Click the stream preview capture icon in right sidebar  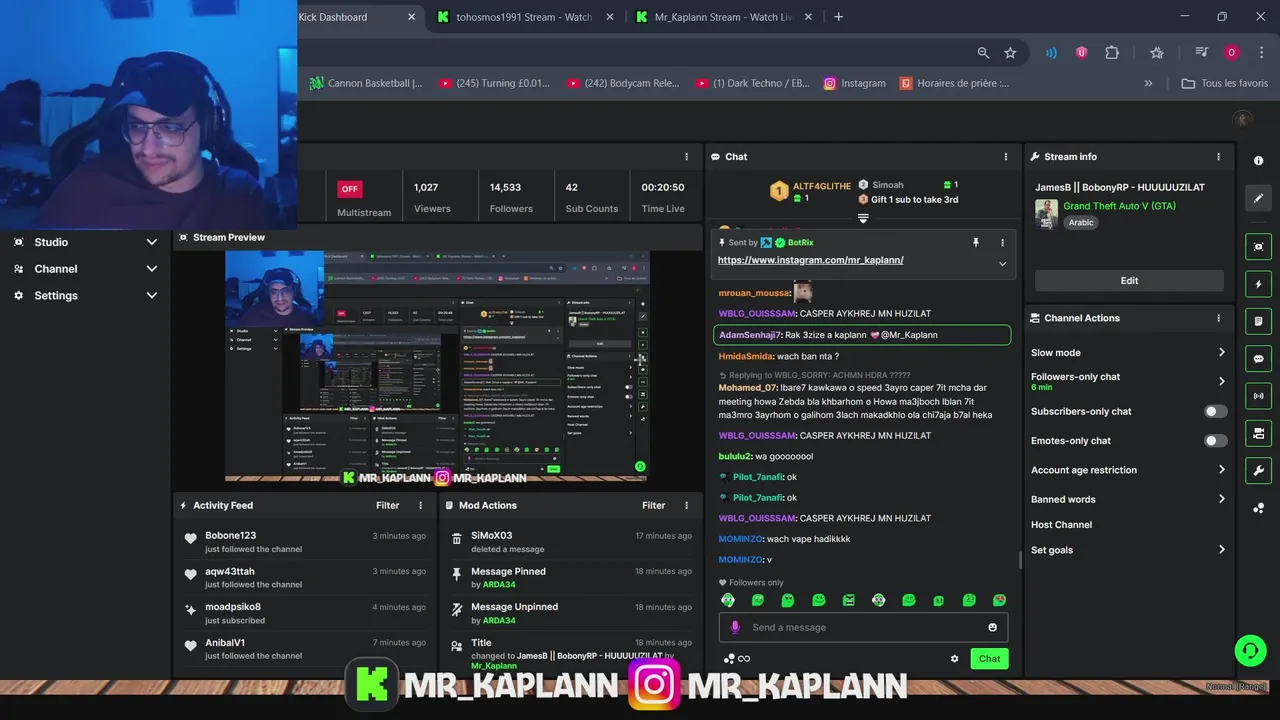coord(1258,246)
